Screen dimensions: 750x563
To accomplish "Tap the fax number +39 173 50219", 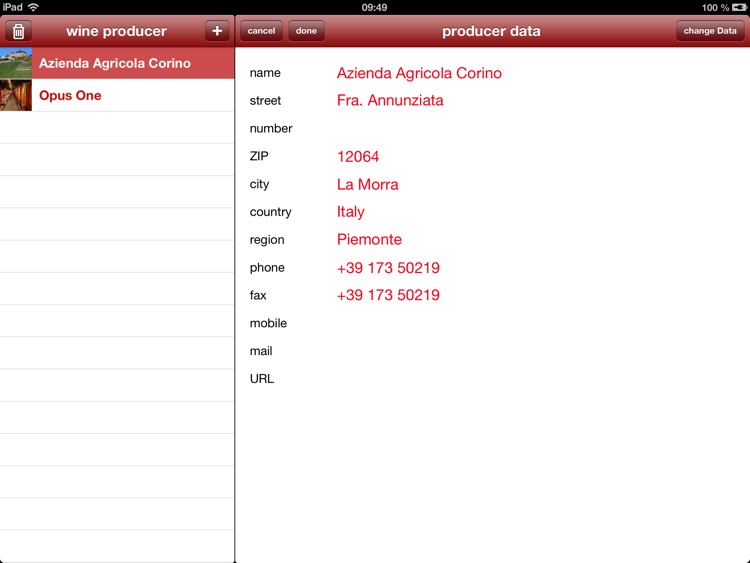I will (388, 295).
